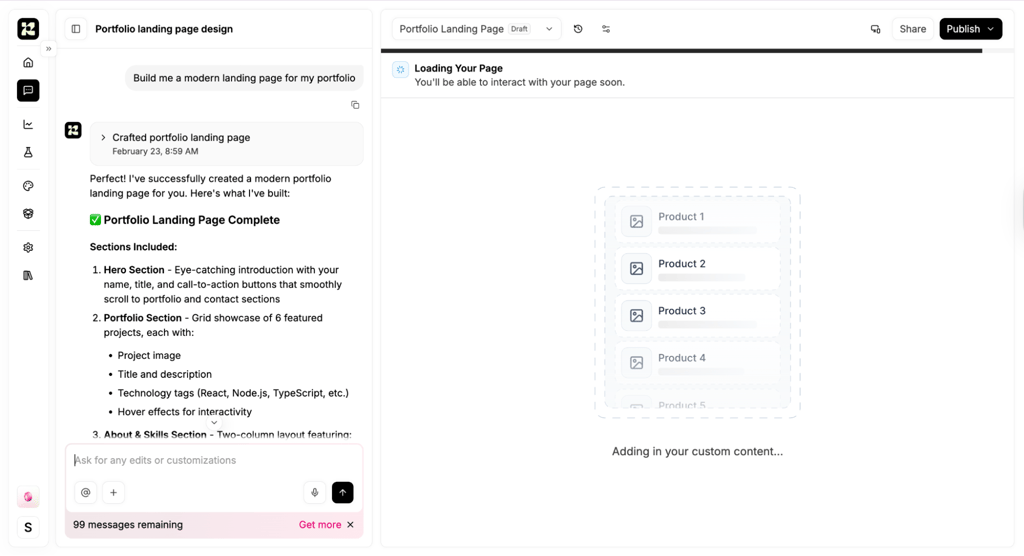This screenshot has width=1024, height=556.
Task: Open the Theme palette icon in the sidebar
Action: (28, 186)
